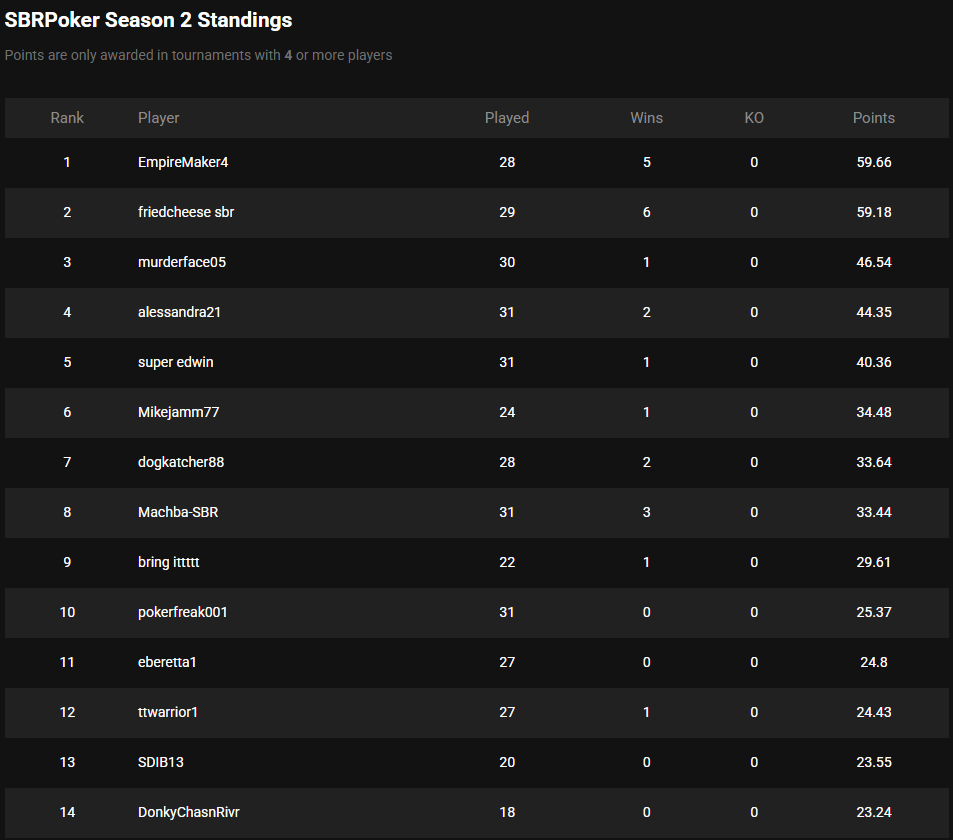Select the friedcheese sbr player
The height and width of the screenshot is (840, 953).
pyautogui.click(x=186, y=212)
